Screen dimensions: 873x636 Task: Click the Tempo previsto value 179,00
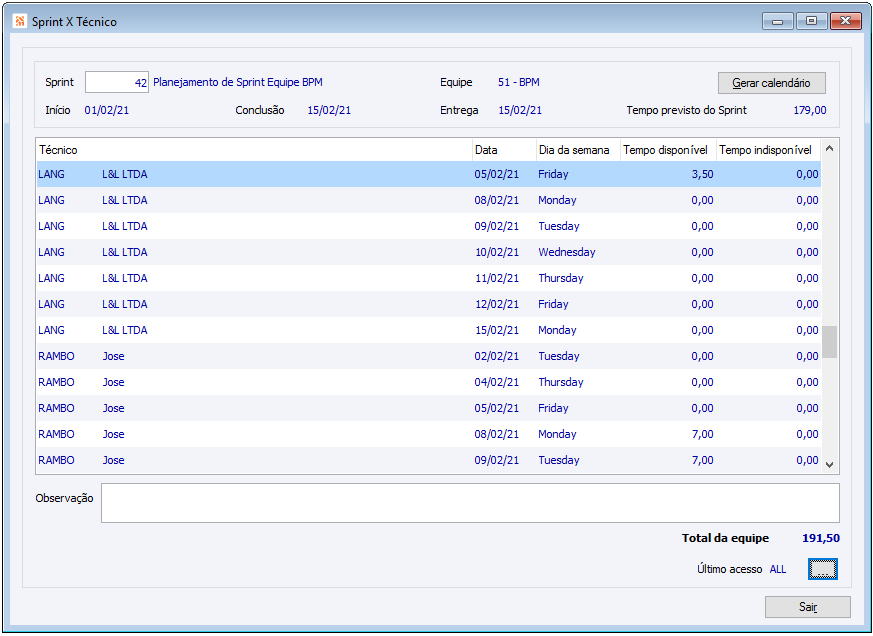(x=810, y=110)
